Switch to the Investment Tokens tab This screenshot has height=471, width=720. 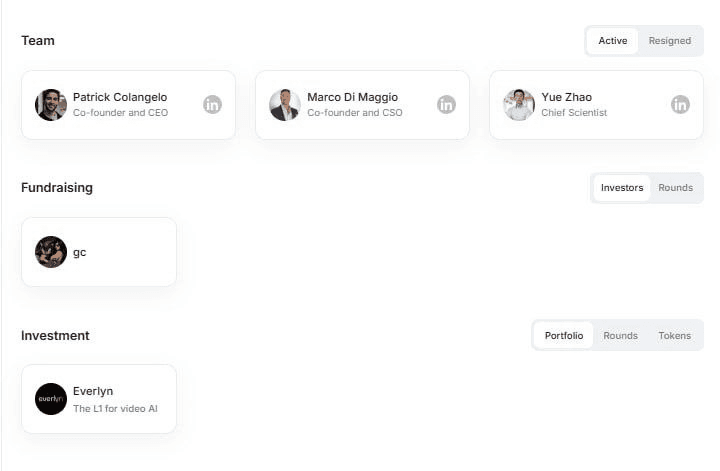[674, 335]
